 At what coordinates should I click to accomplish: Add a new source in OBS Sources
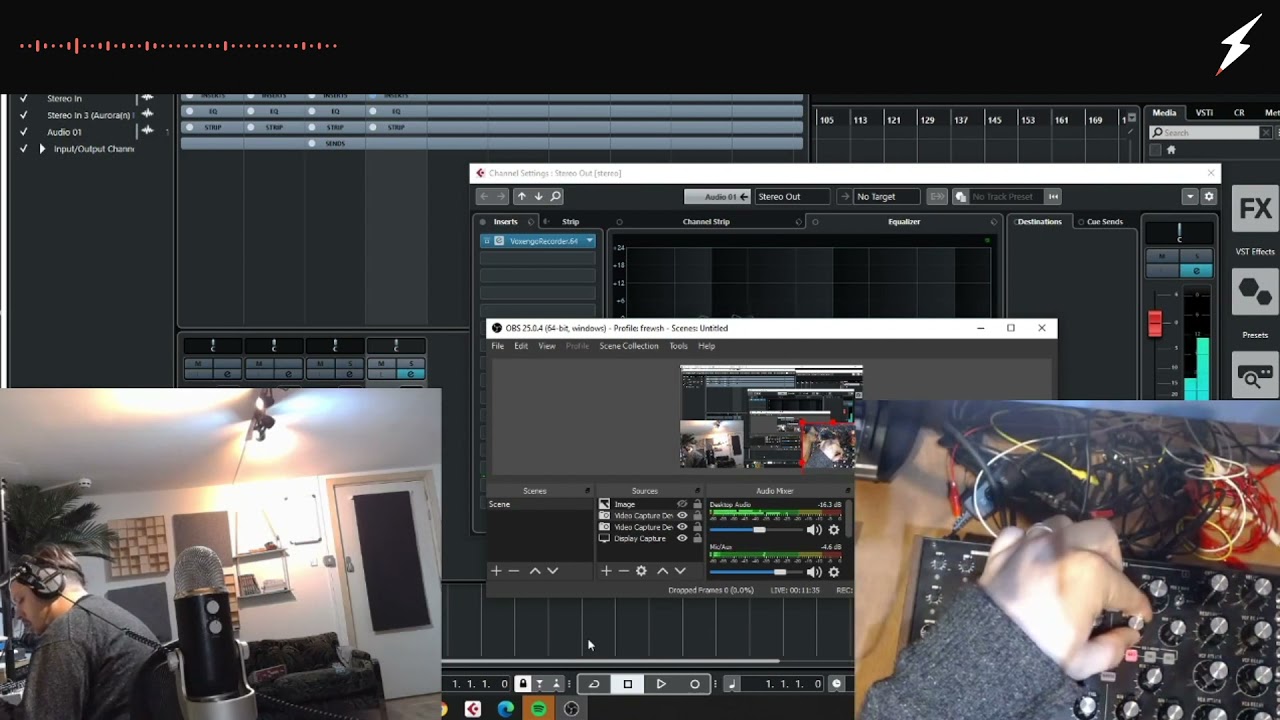pyautogui.click(x=605, y=571)
